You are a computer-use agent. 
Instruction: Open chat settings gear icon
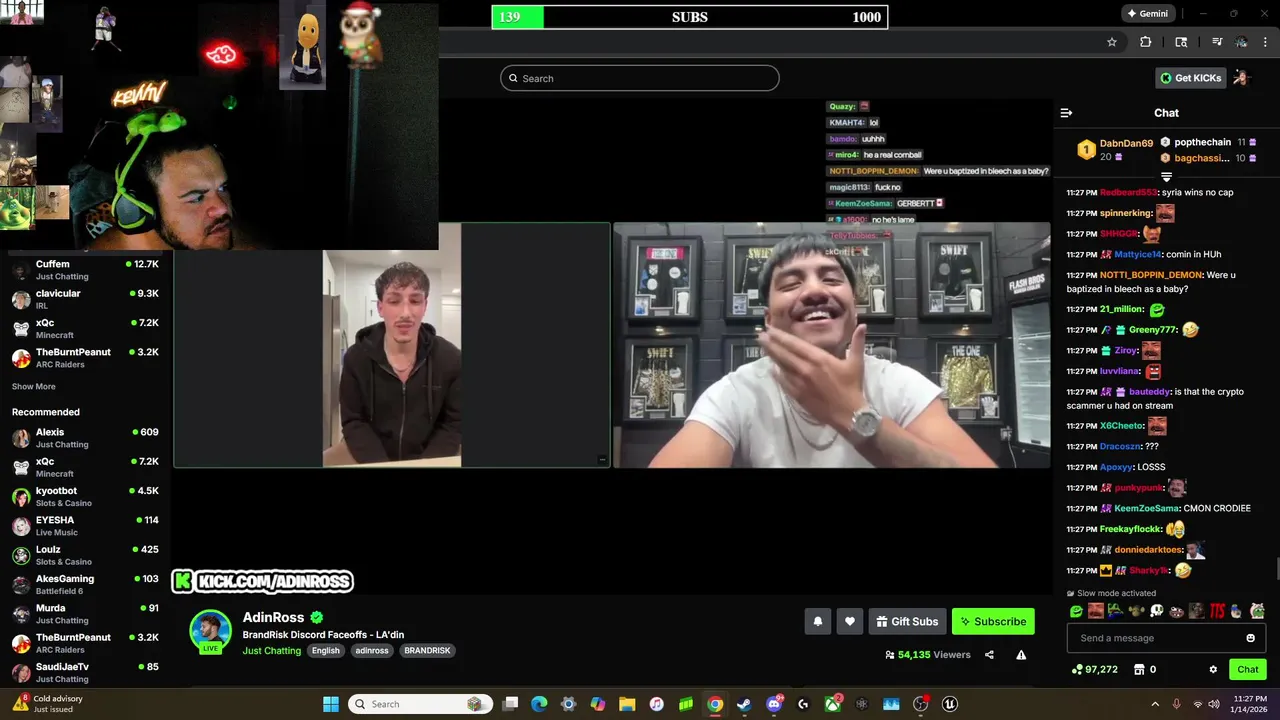pos(1213,670)
